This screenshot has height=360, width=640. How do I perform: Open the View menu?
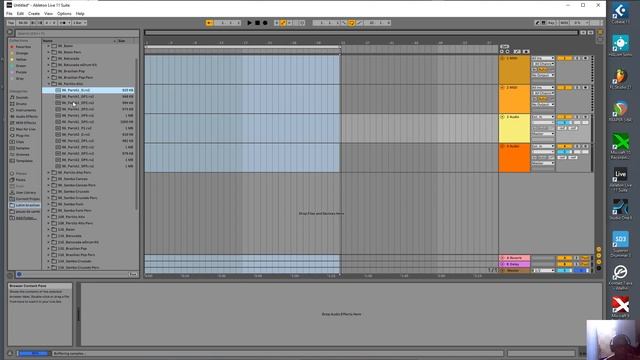coord(48,13)
